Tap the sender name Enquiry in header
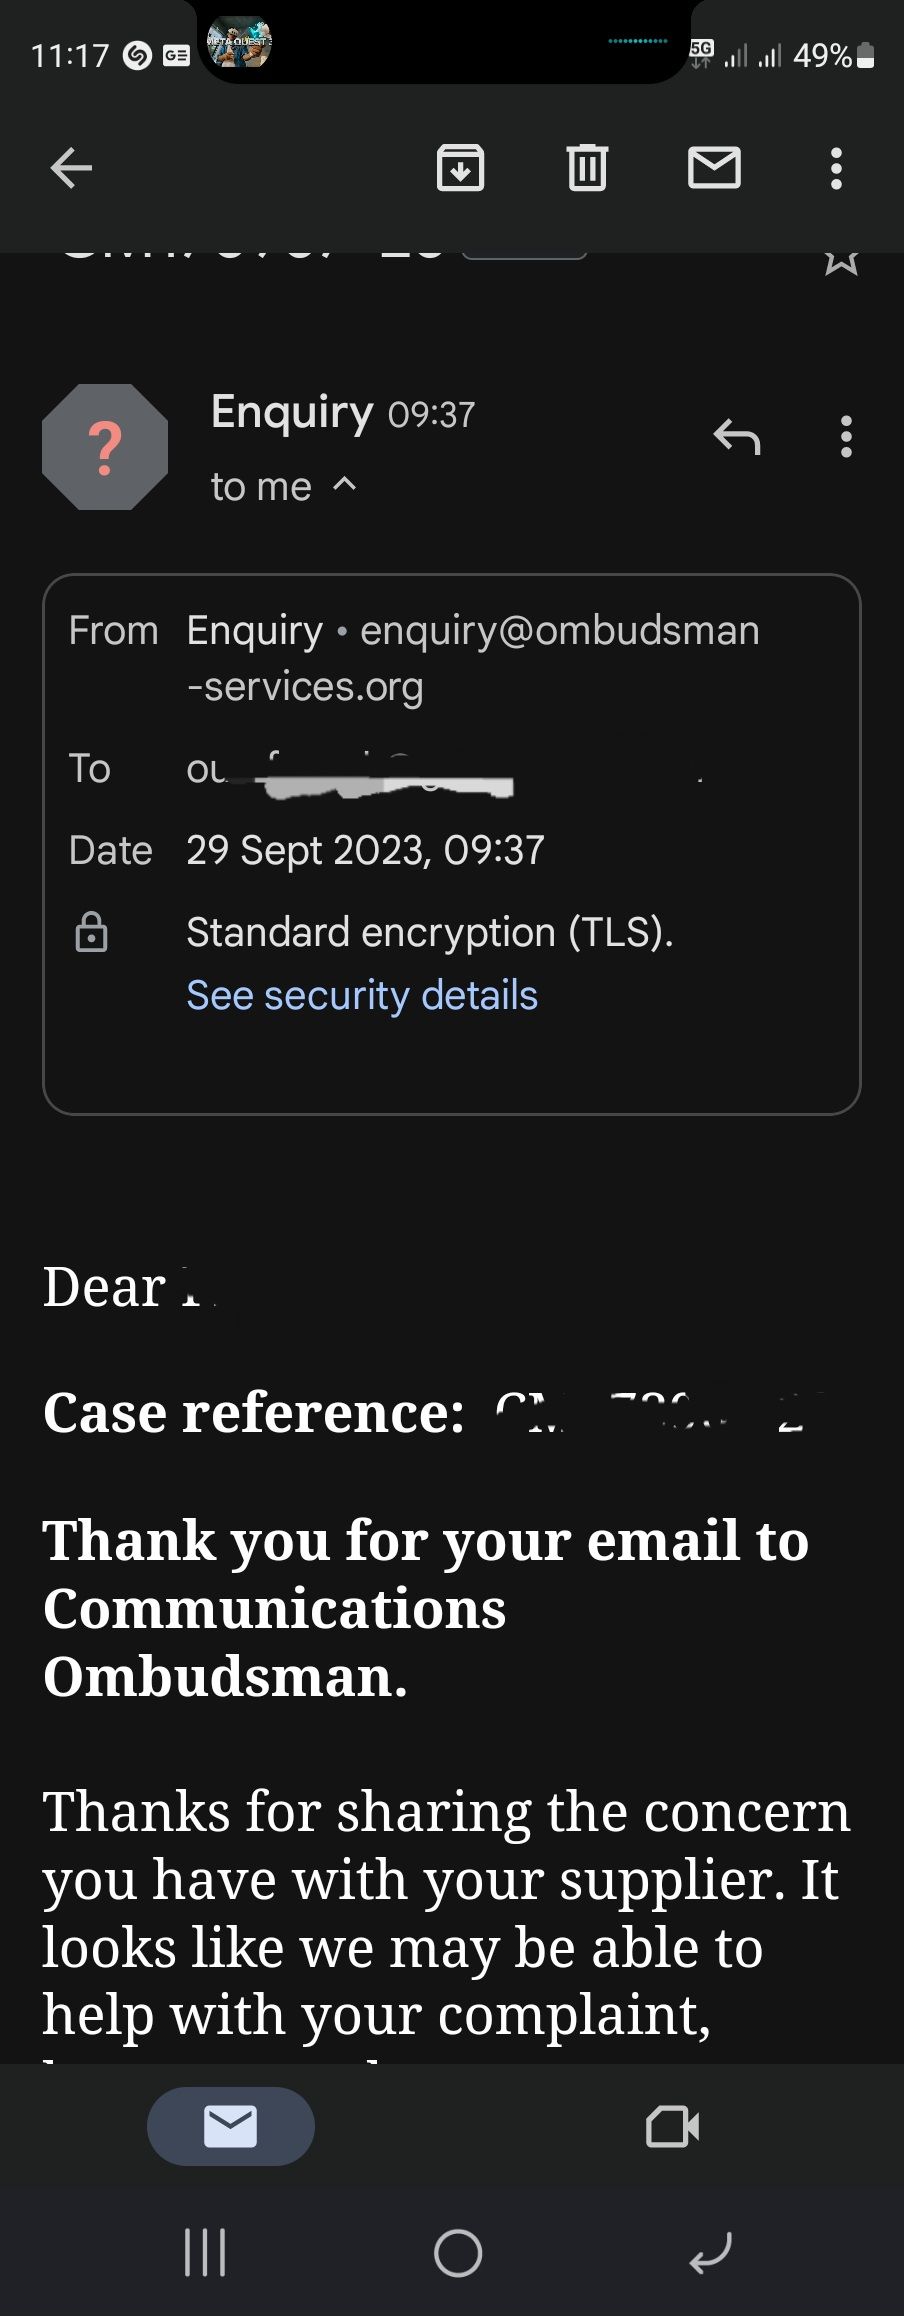The height and width of the screenshot is (2316, 904). click(x=292, y=412)
